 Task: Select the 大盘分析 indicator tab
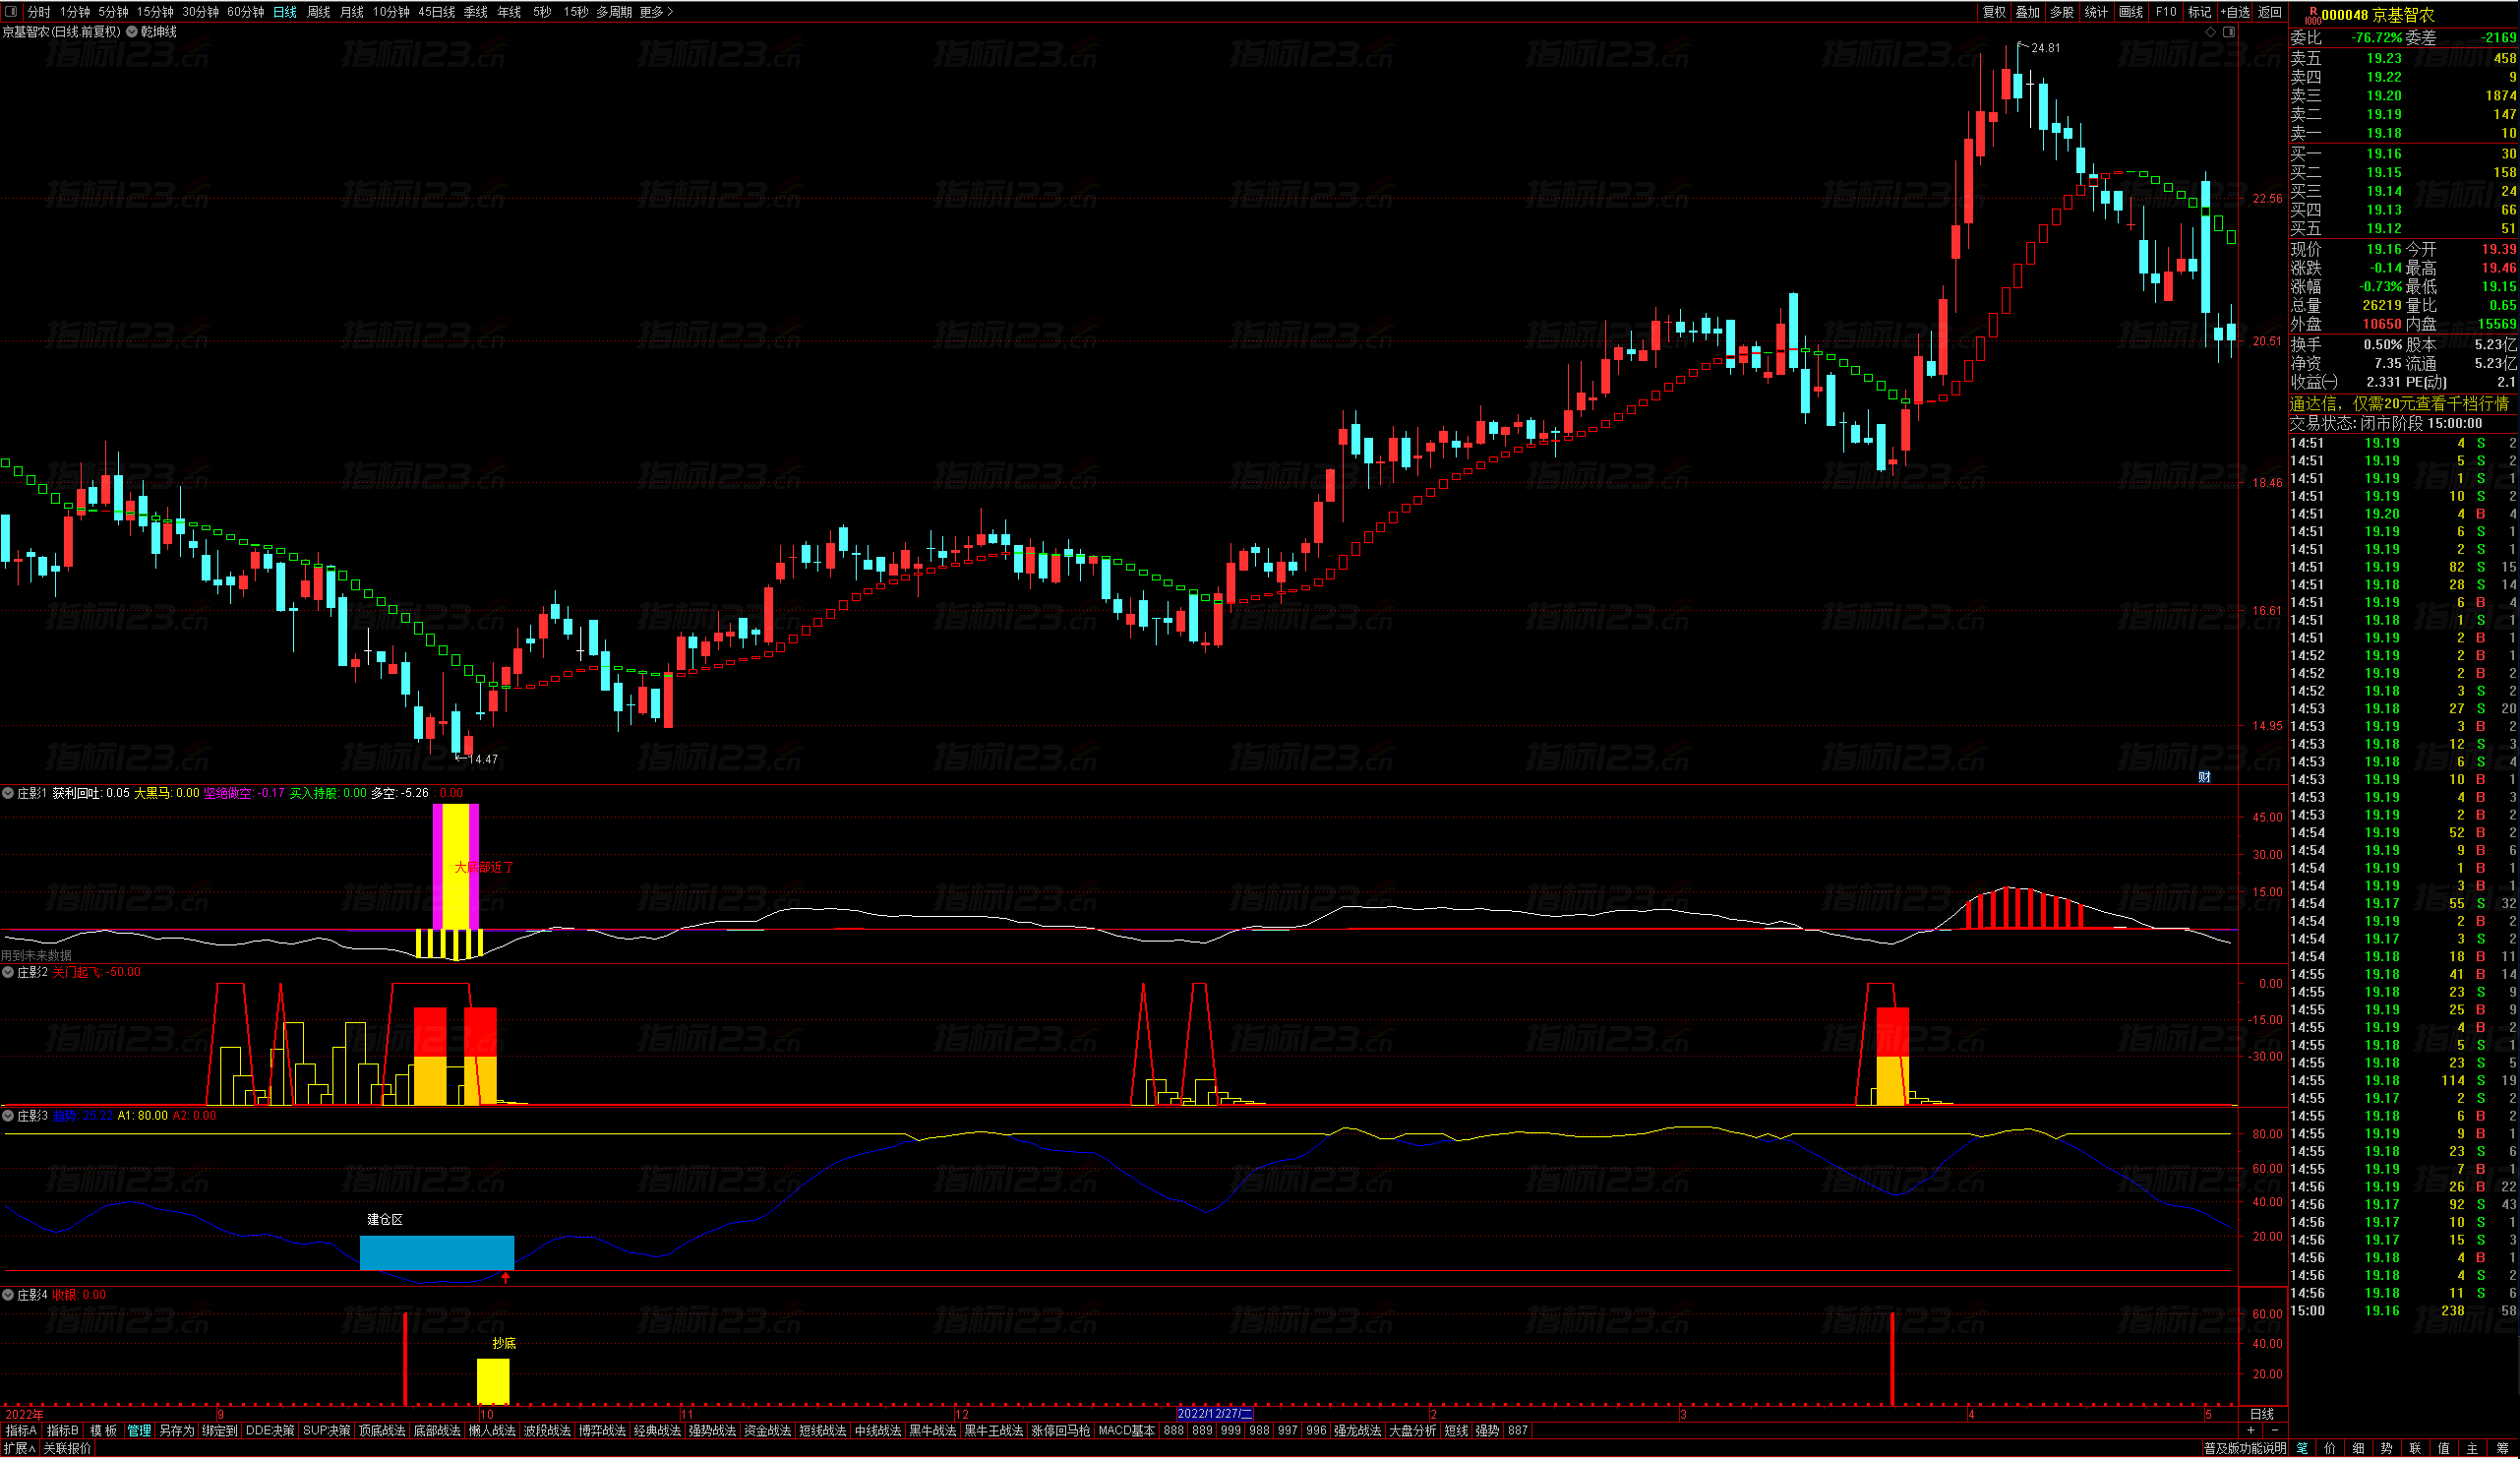[1413, 1432]
